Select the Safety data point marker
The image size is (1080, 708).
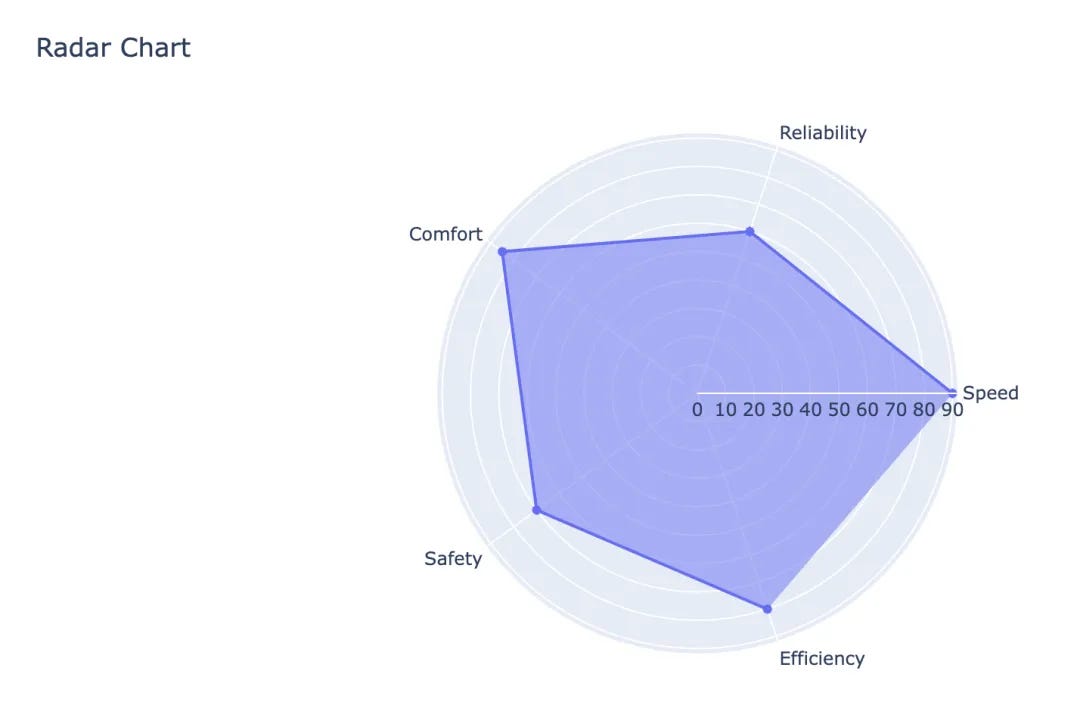coord(537,511)
